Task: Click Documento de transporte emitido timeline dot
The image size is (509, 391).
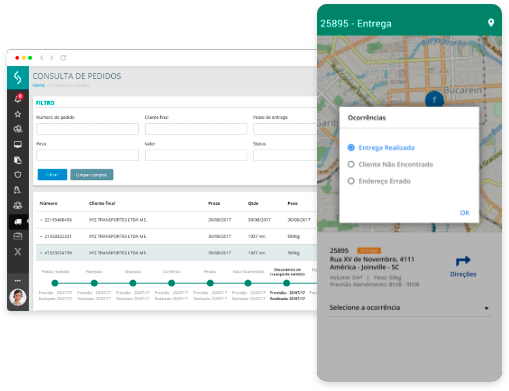Action: [x=286, y=283]
